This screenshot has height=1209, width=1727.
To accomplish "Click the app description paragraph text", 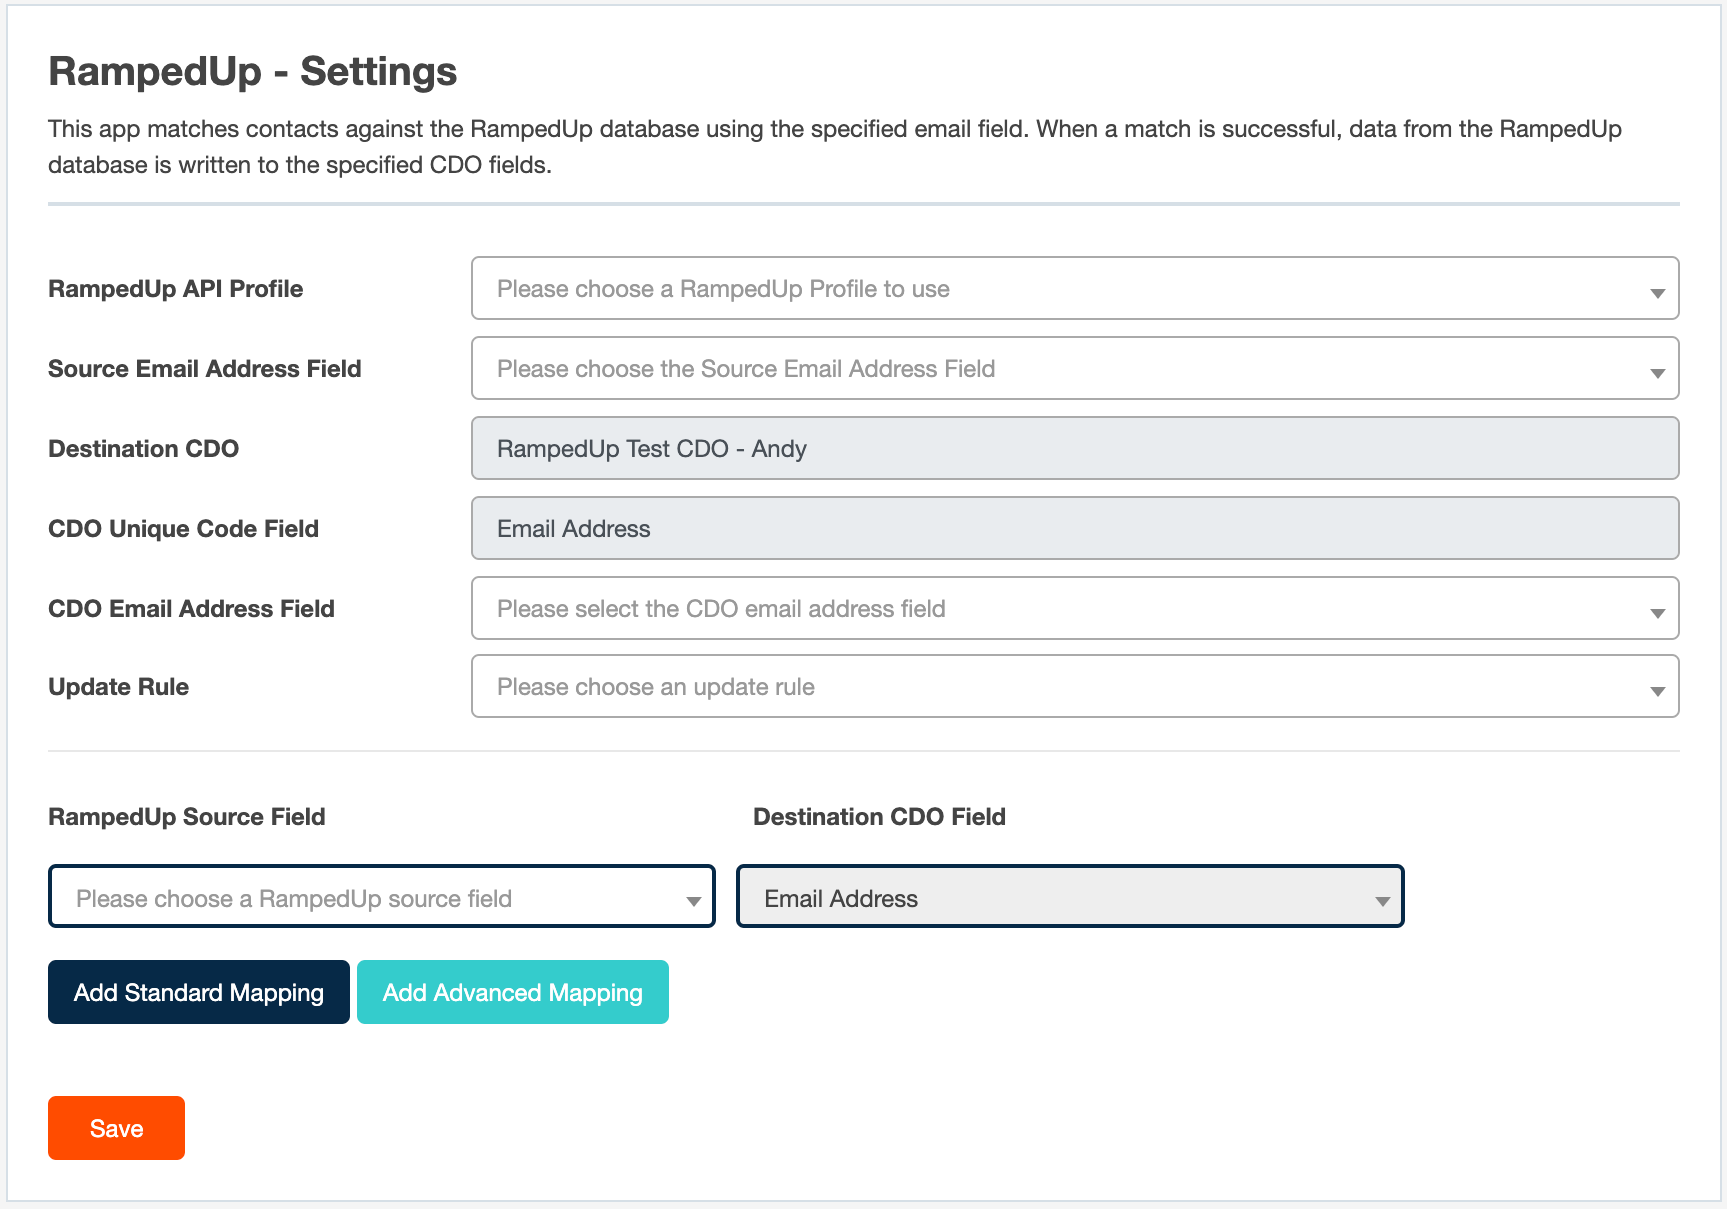I will click(x=835, y=147).
